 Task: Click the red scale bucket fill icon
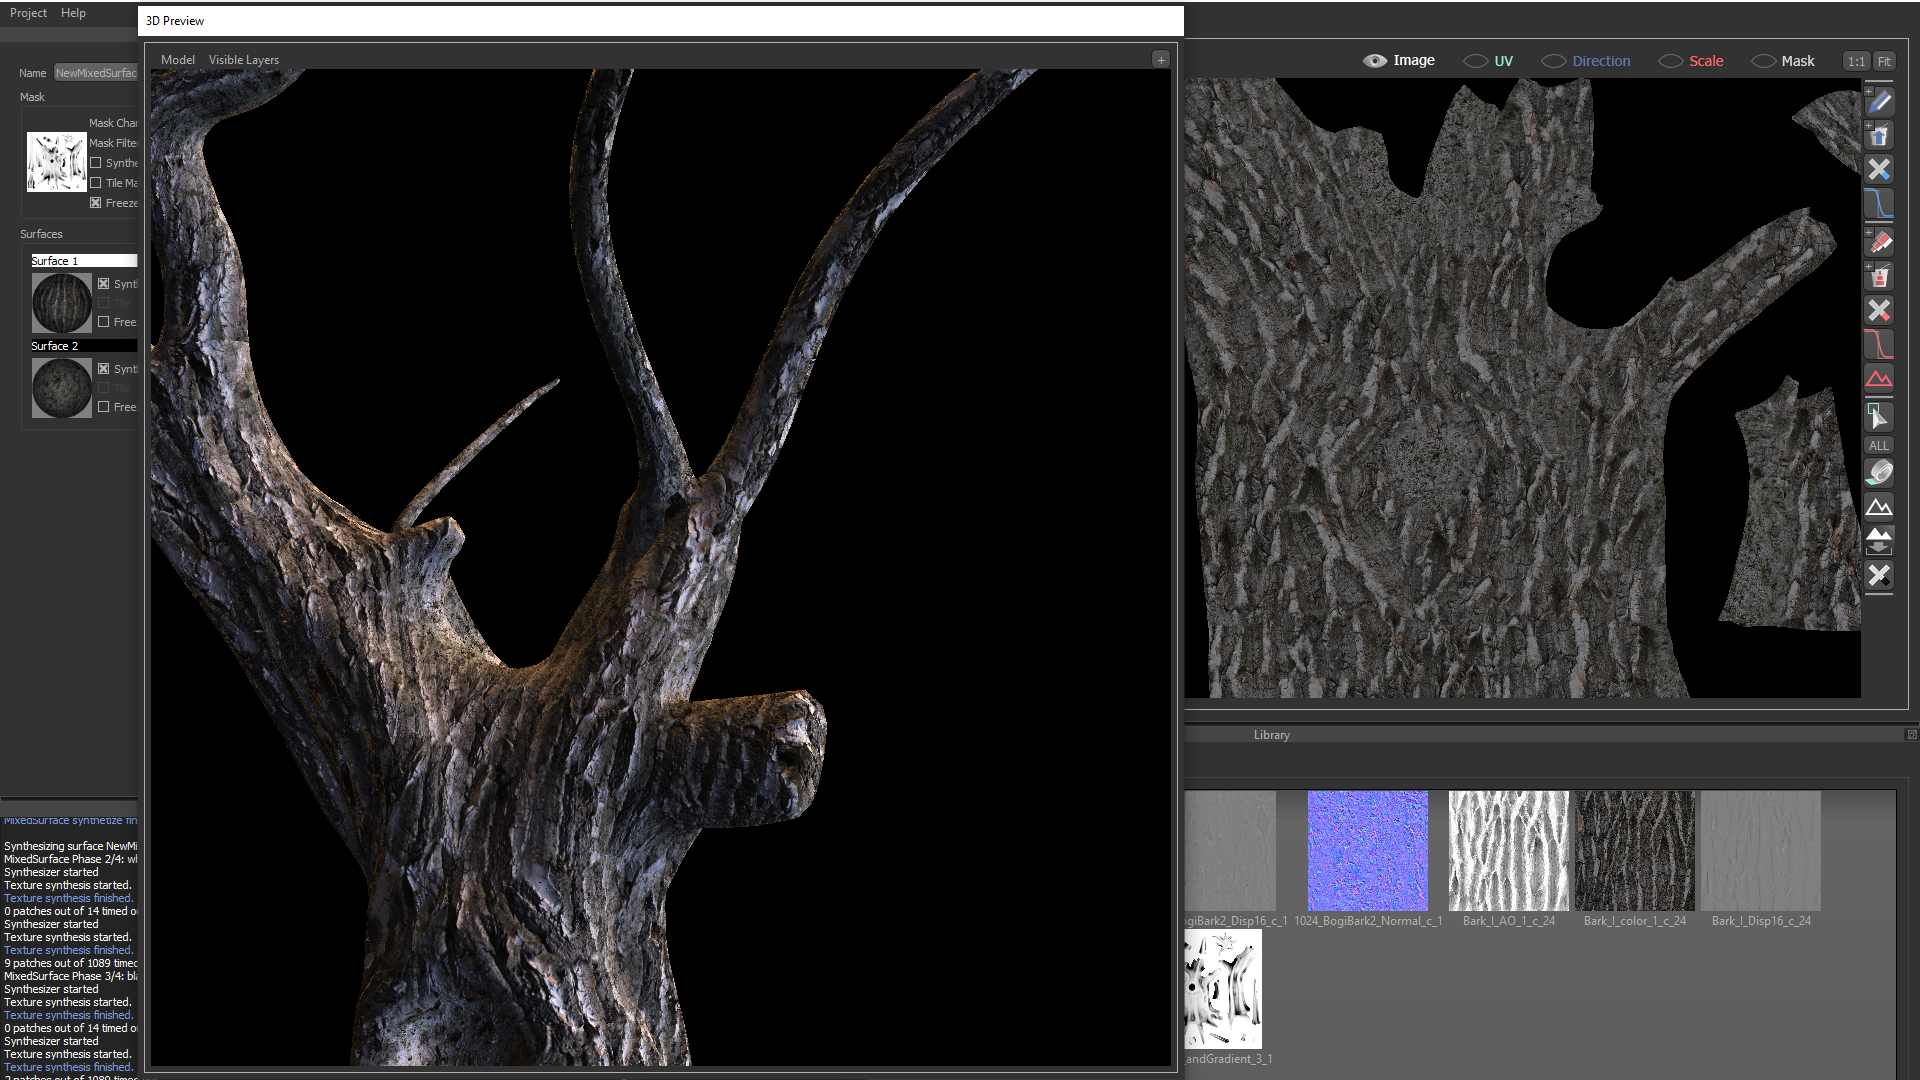[x=1879, y=277]
